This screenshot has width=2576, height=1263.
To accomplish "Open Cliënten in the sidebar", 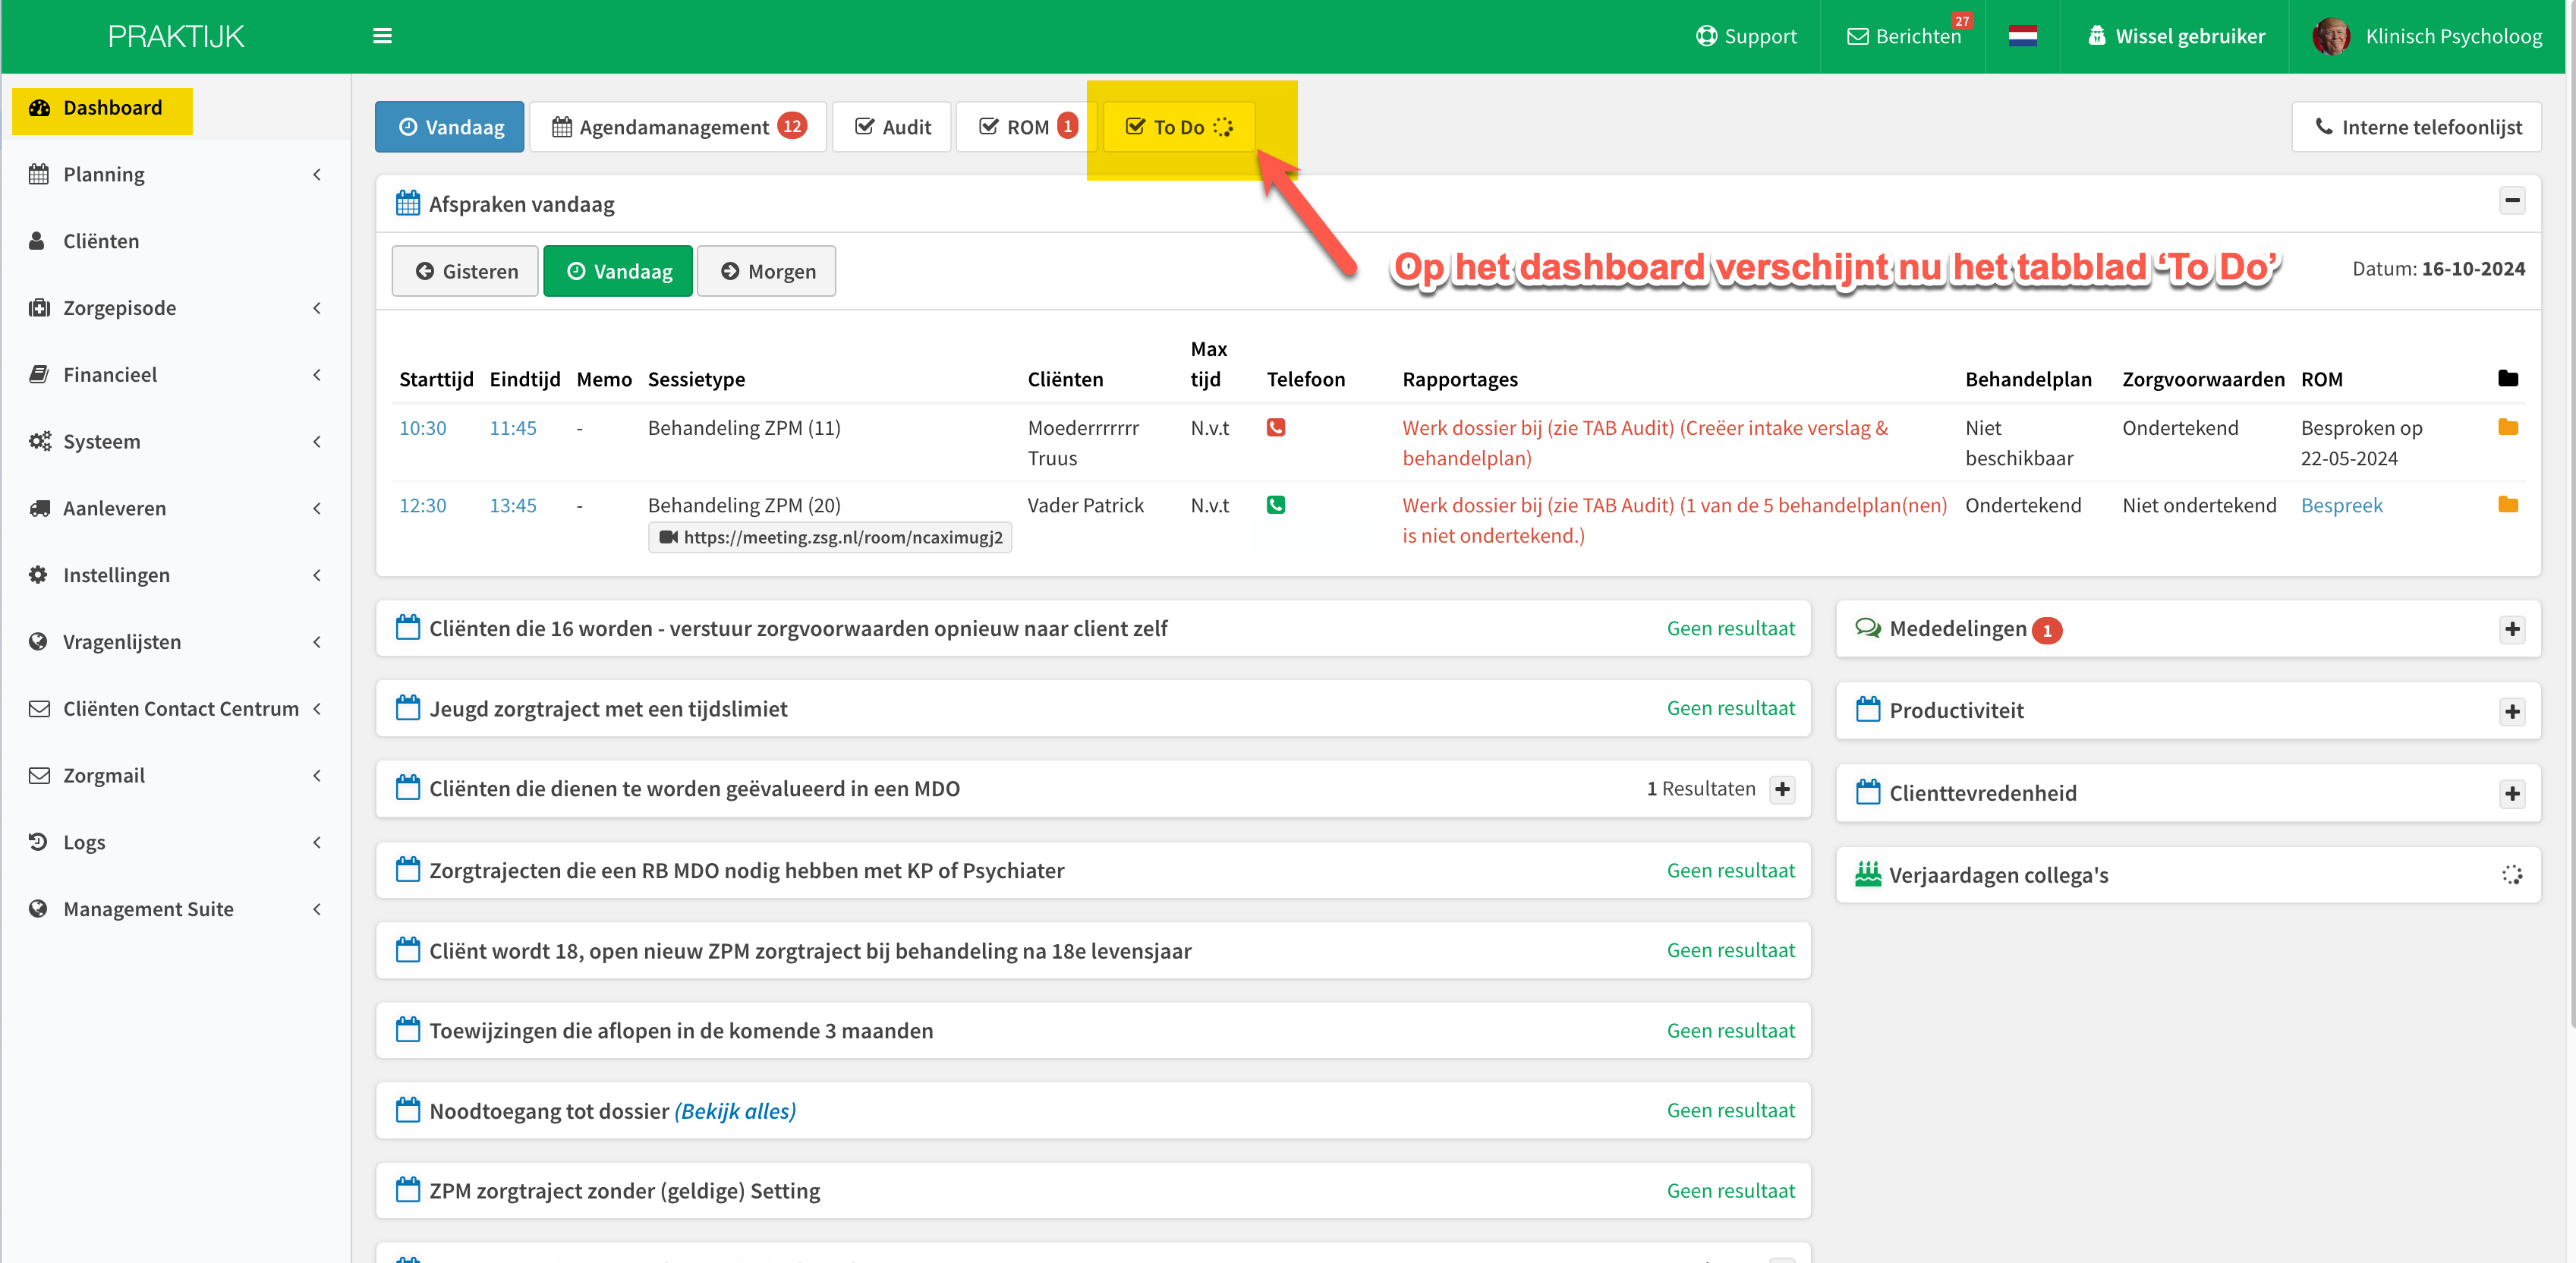I will coord(176,242).
